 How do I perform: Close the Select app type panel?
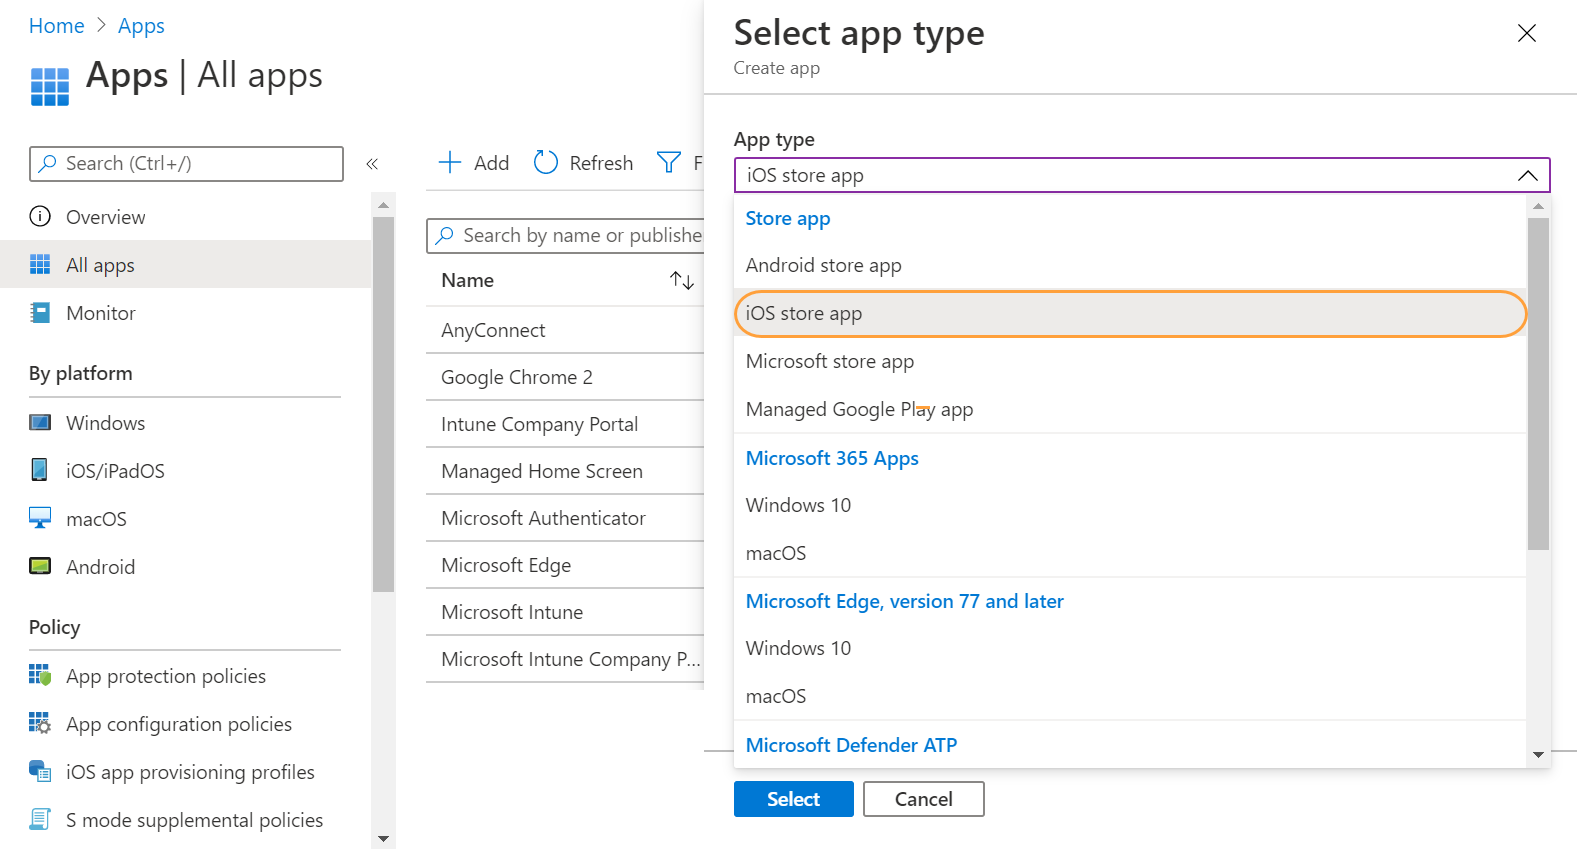1526,33
